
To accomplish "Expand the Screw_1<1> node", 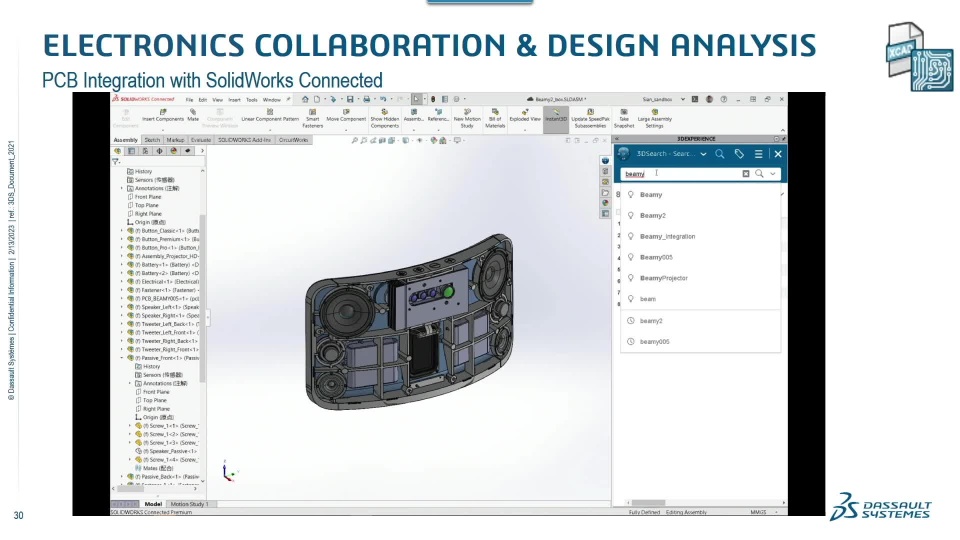I will (x=130, y=426).
